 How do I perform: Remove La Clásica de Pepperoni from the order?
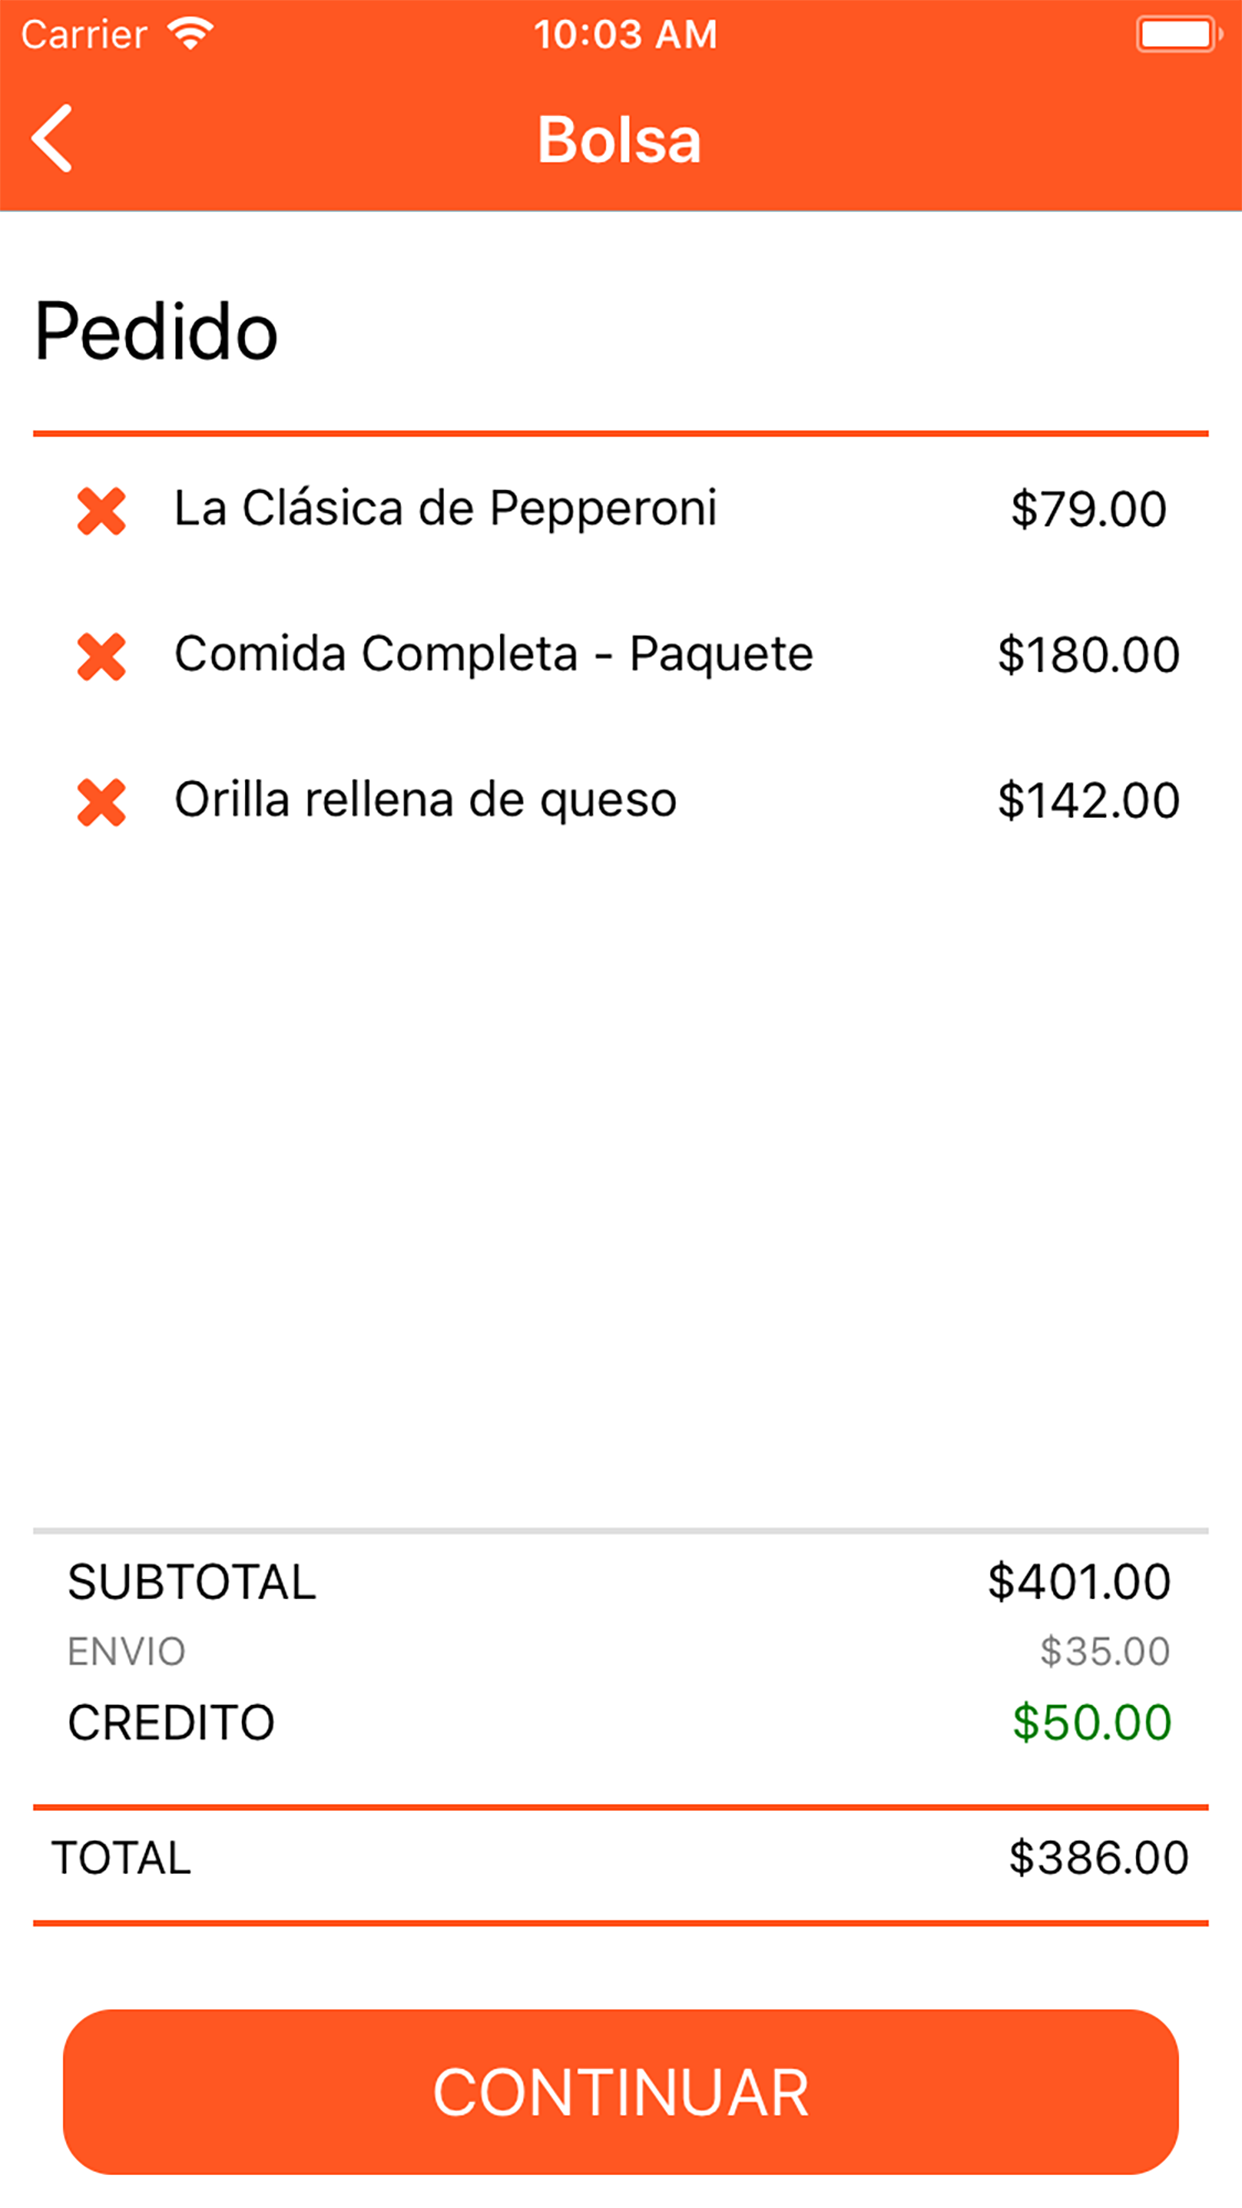tap(101, 511)
